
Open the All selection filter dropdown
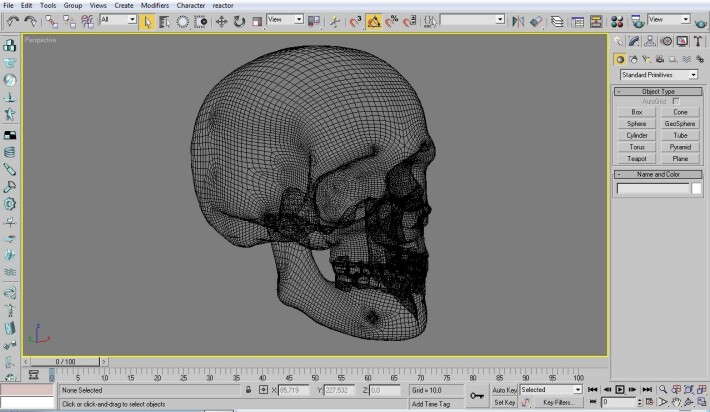pyautogui.click(x=118, y=19)
